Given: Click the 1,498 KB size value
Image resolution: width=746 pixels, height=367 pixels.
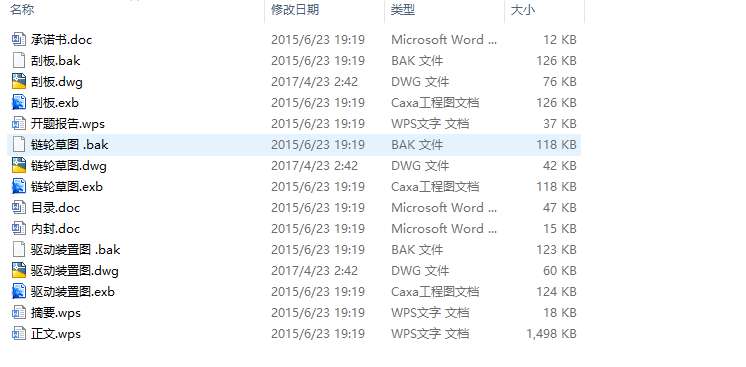Looking at the screenshot, I should tap(551, 333).
